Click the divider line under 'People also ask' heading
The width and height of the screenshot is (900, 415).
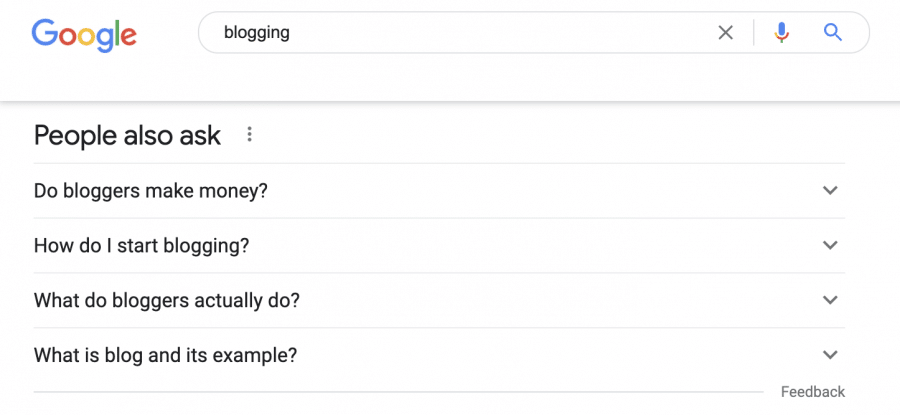coord(439,163)
